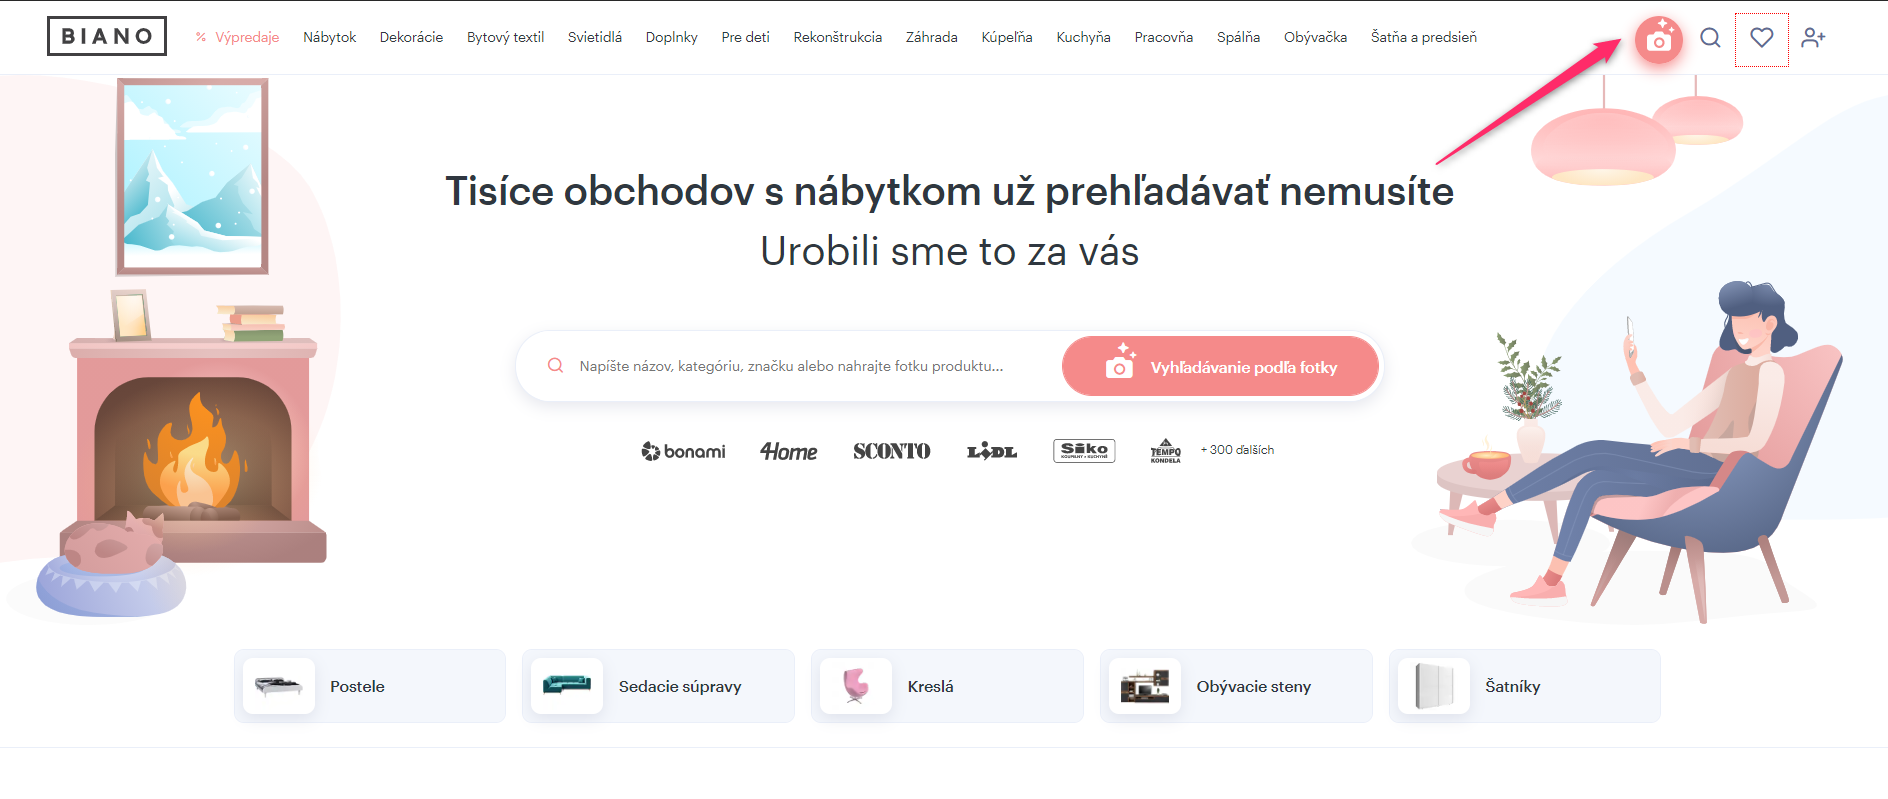Click the Siko store logo

click(x=1084, y=451)
